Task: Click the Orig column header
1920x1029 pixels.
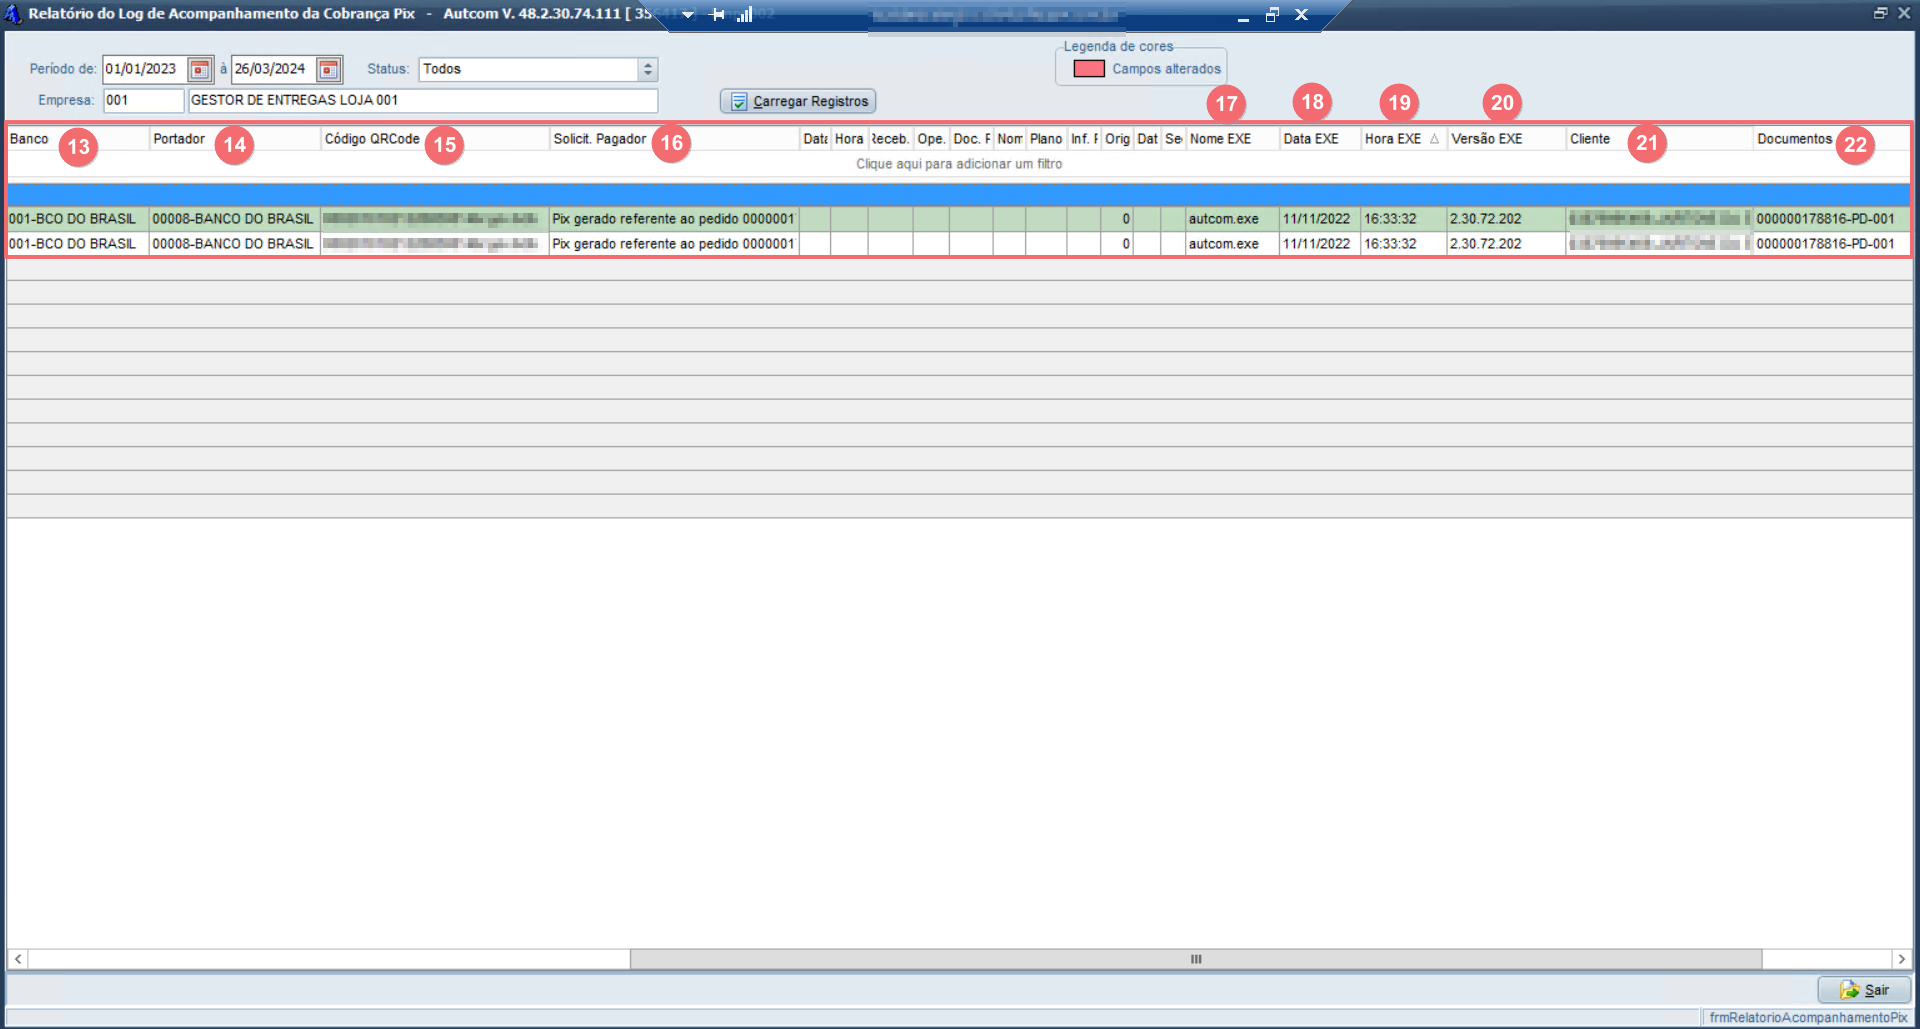Action: click(1117, 139)
